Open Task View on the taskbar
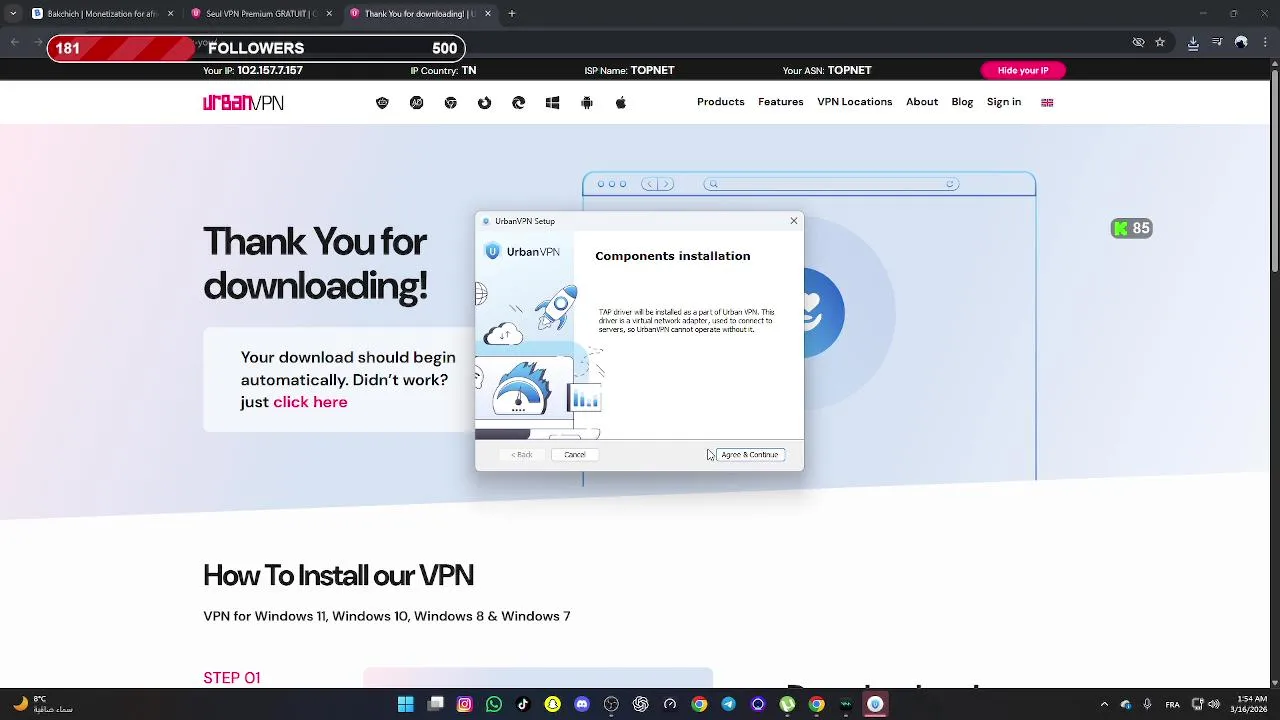This screenshot has height=720, width=1280. coord(436,705)
